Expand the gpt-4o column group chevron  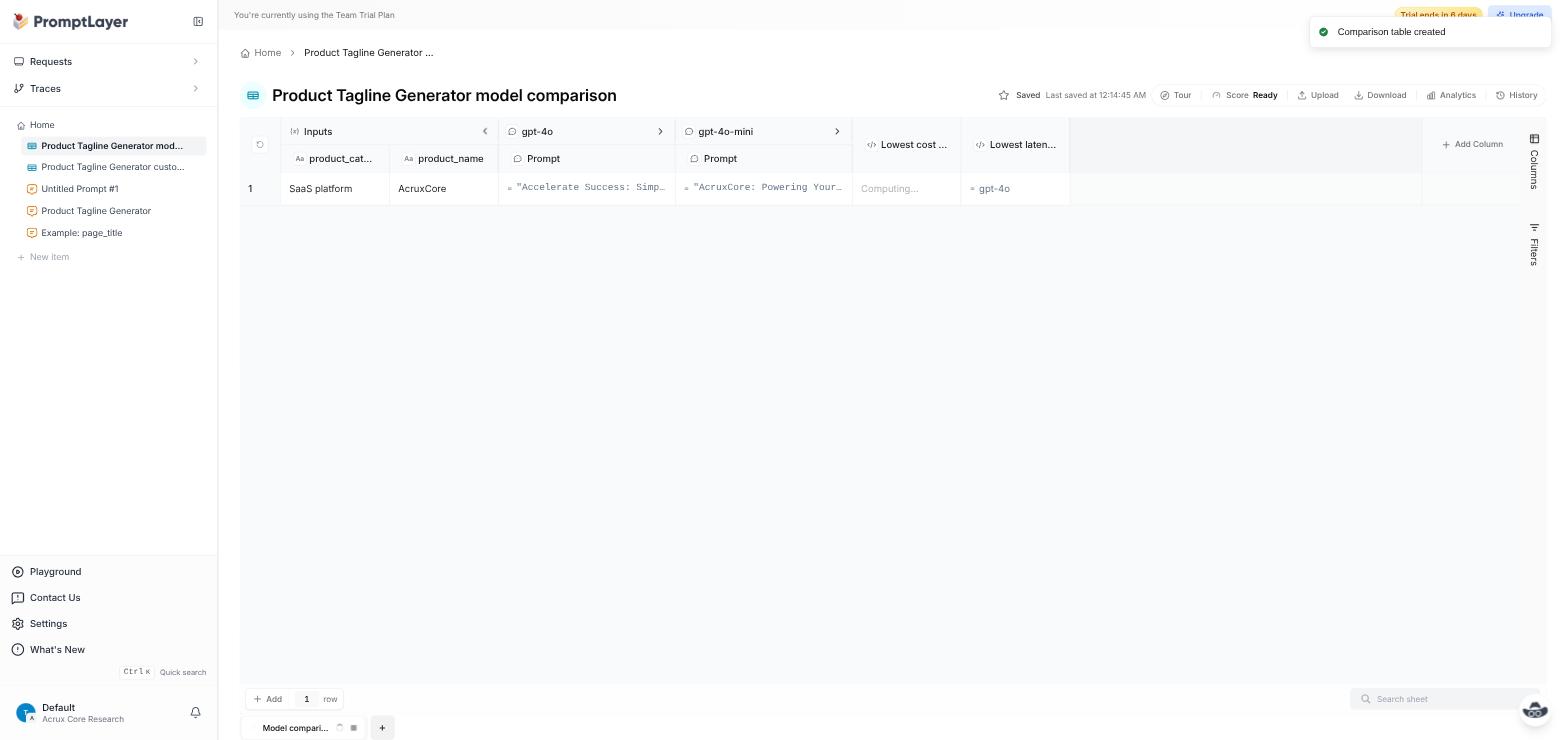(x=660, y=132)
